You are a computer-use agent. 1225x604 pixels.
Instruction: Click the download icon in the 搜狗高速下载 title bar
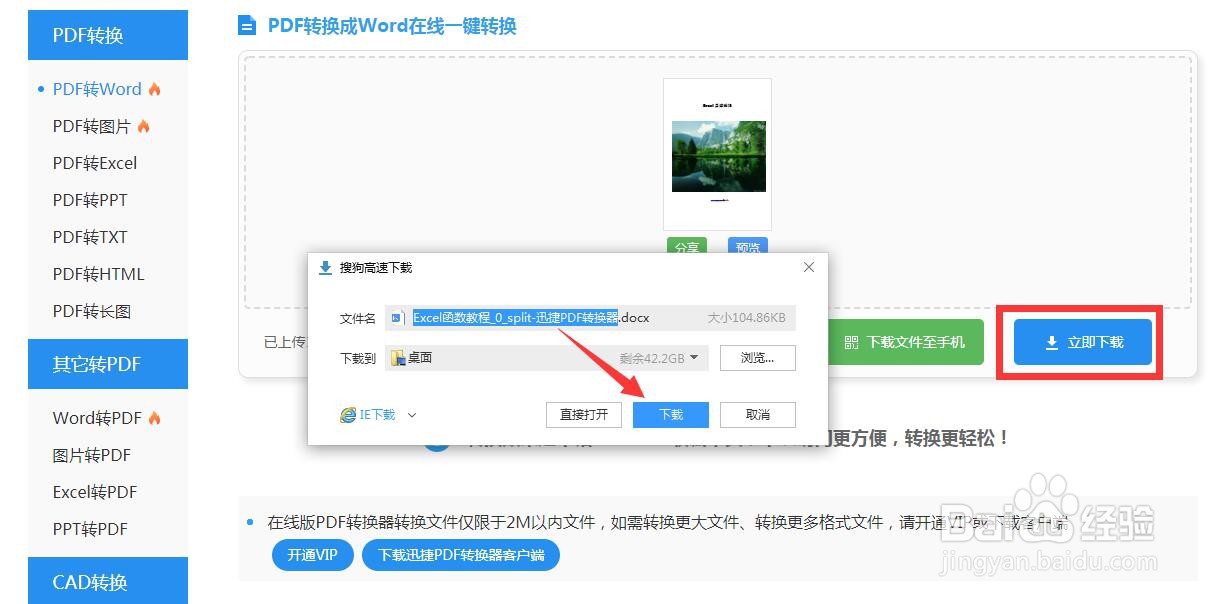tap(325, 267)
